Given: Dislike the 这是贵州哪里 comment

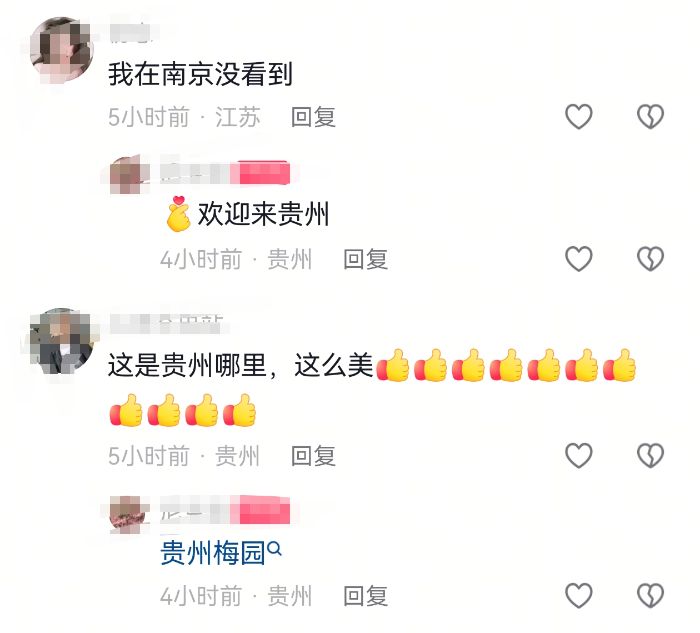Looking at the screenshot, I should click(x=650, y=455).
